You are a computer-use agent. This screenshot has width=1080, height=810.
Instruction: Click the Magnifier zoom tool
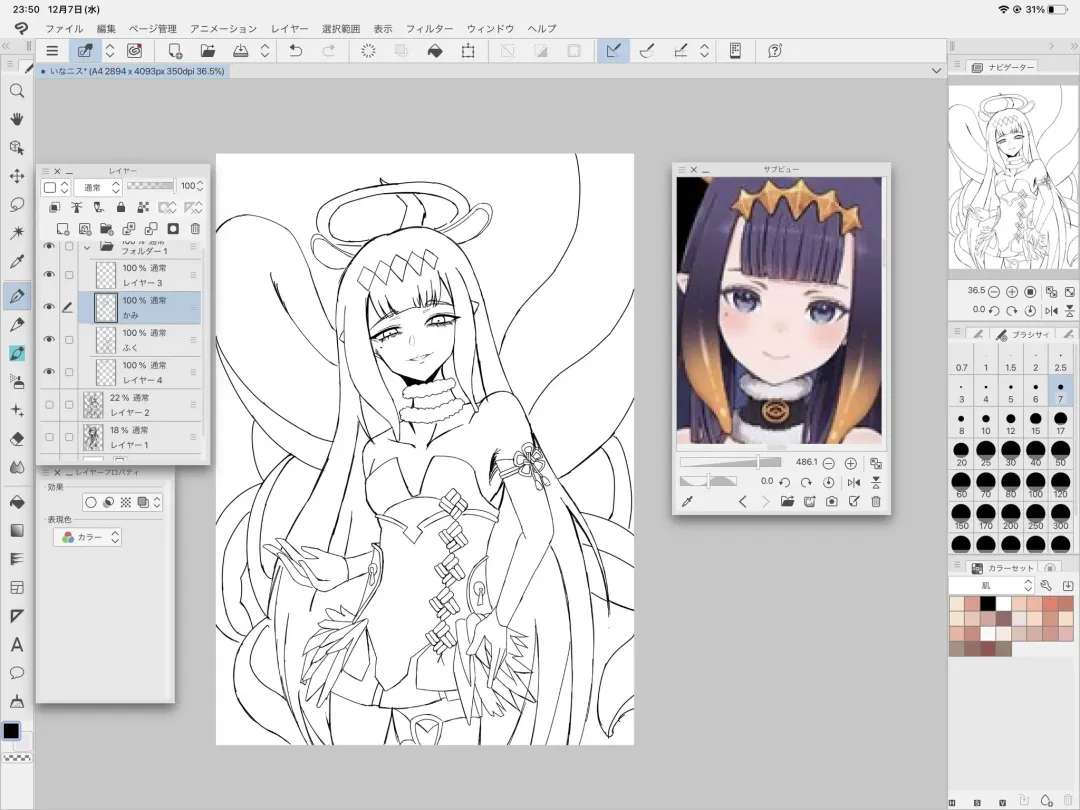17,91
